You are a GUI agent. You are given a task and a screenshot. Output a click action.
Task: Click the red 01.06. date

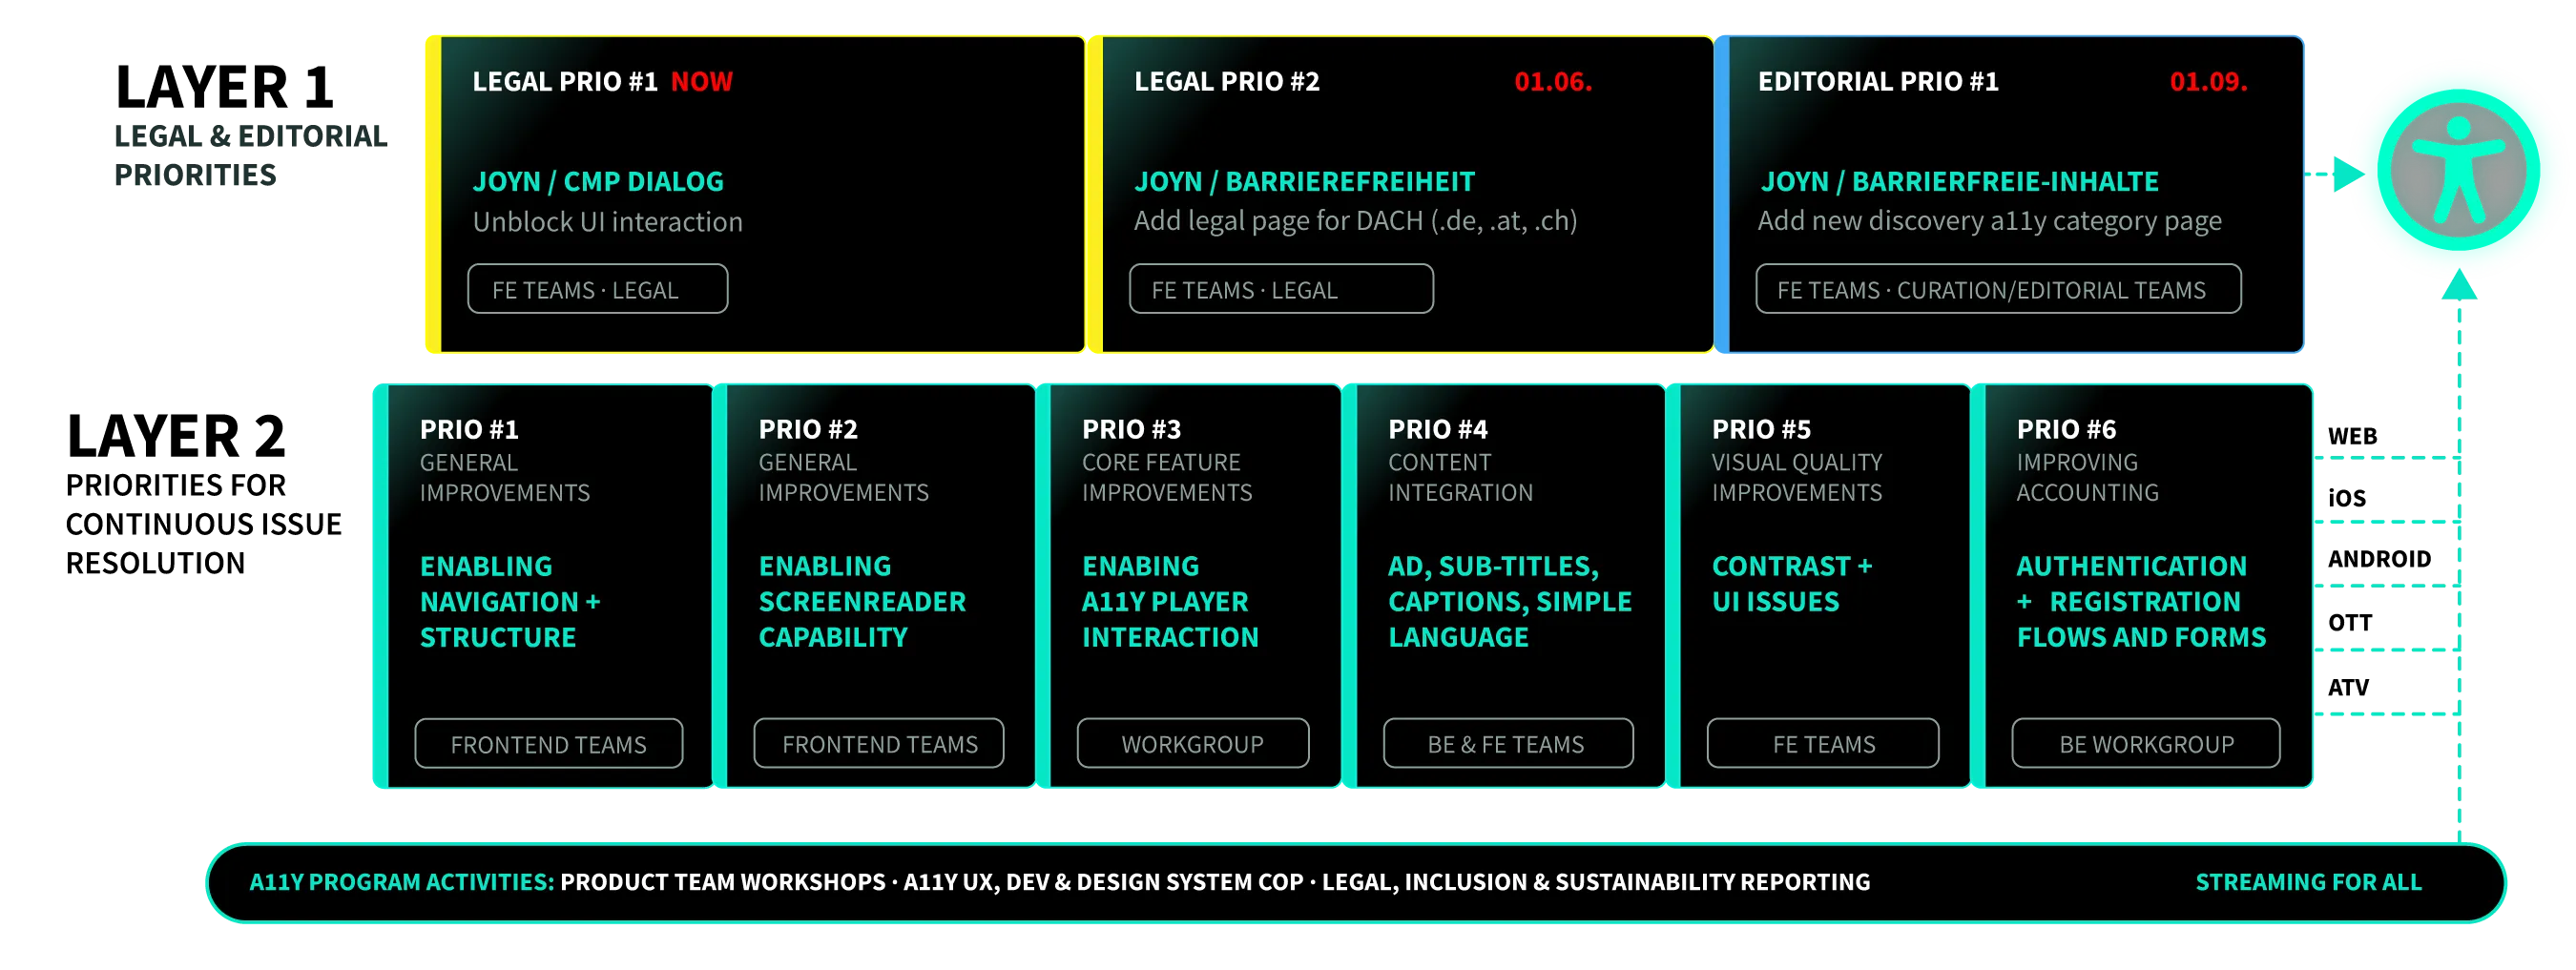(1552, 82)
